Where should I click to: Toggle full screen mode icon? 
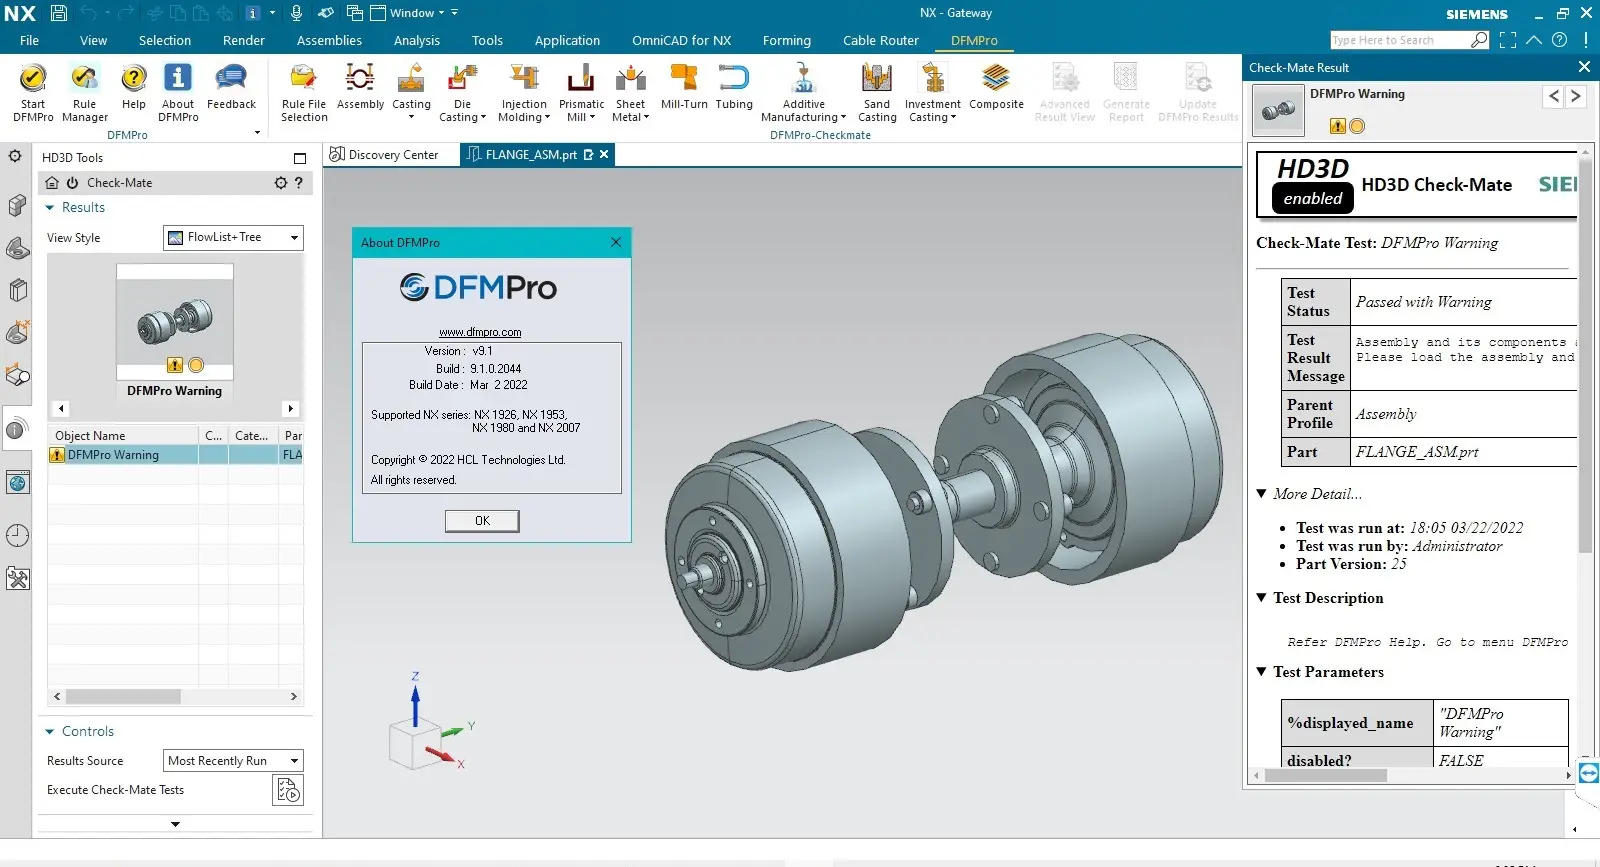(x=1508, y=40)
